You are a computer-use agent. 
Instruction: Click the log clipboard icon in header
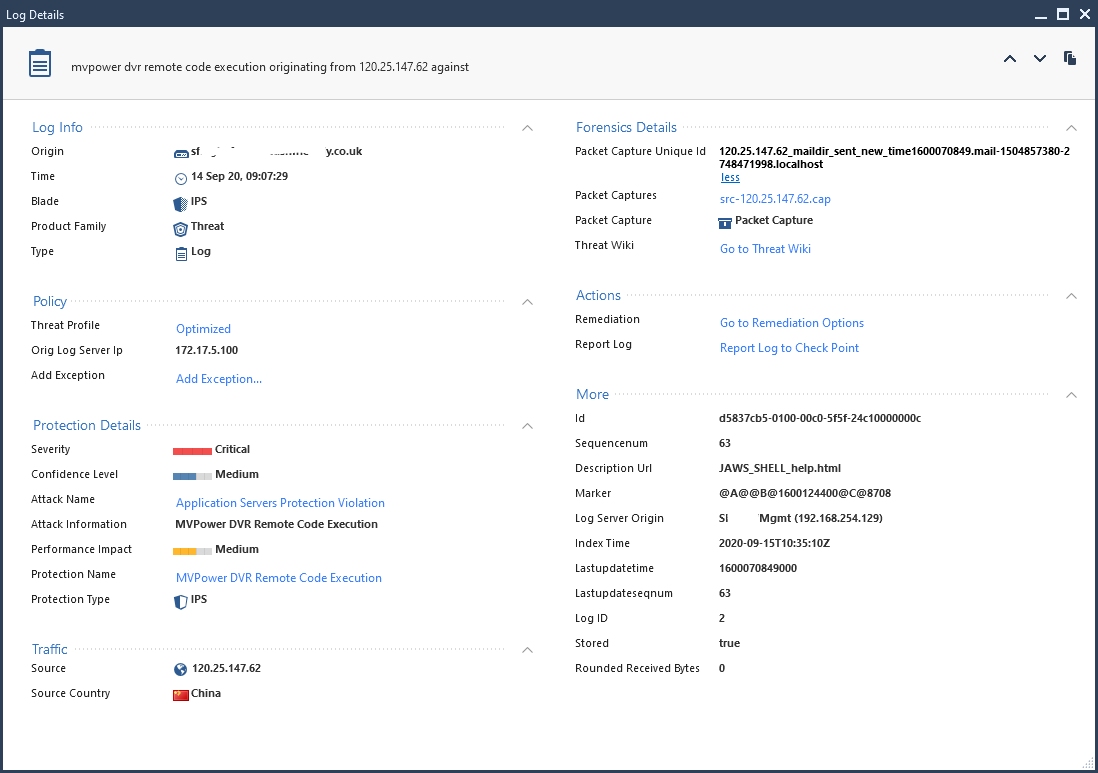(x=39, y=65)
